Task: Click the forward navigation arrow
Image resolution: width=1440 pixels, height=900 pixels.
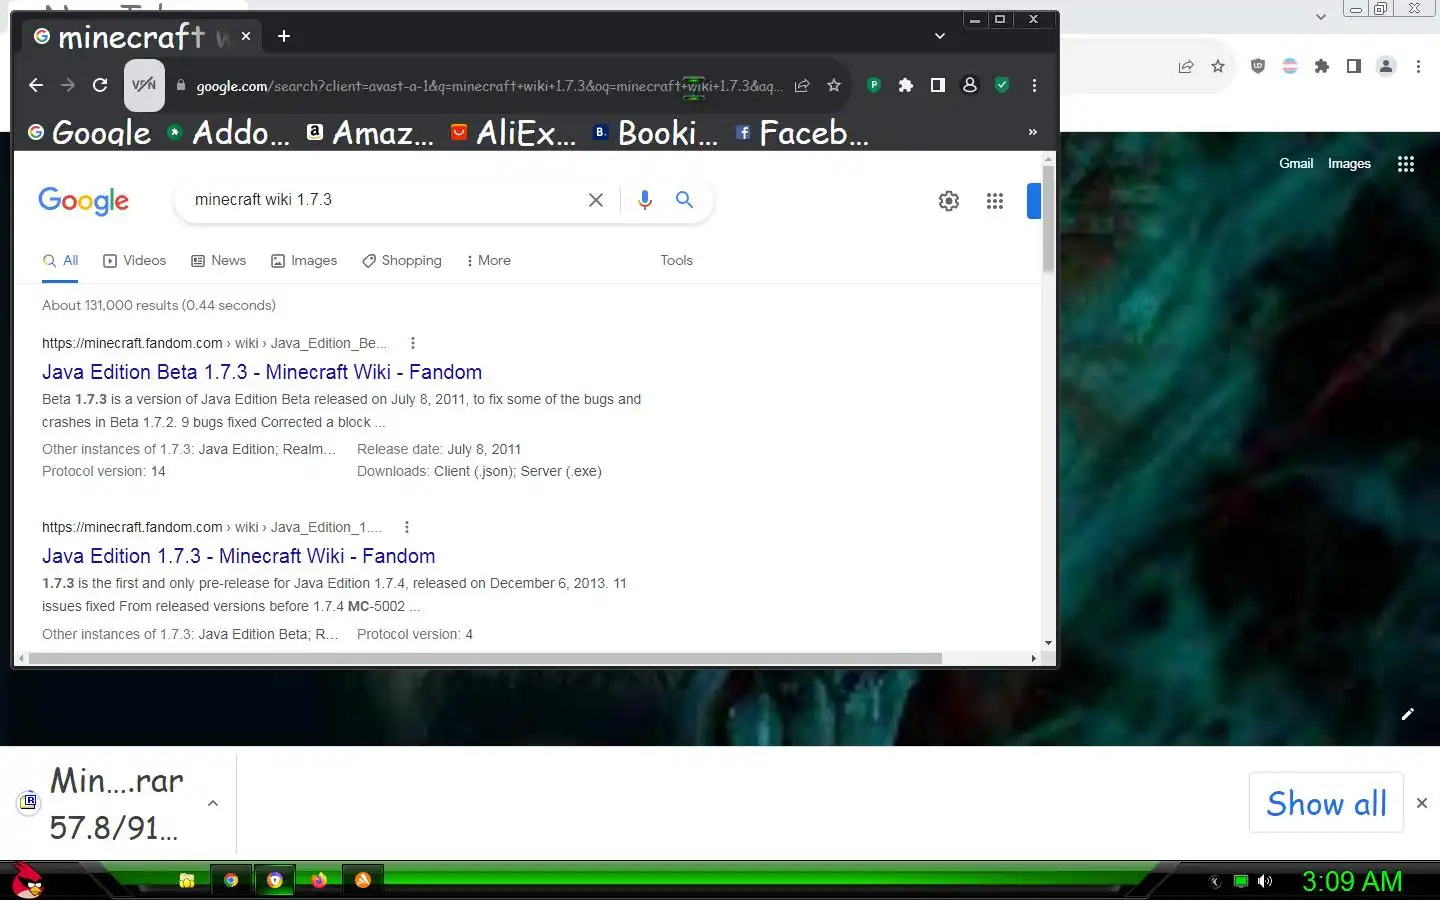Action: (x=68, y=86)
